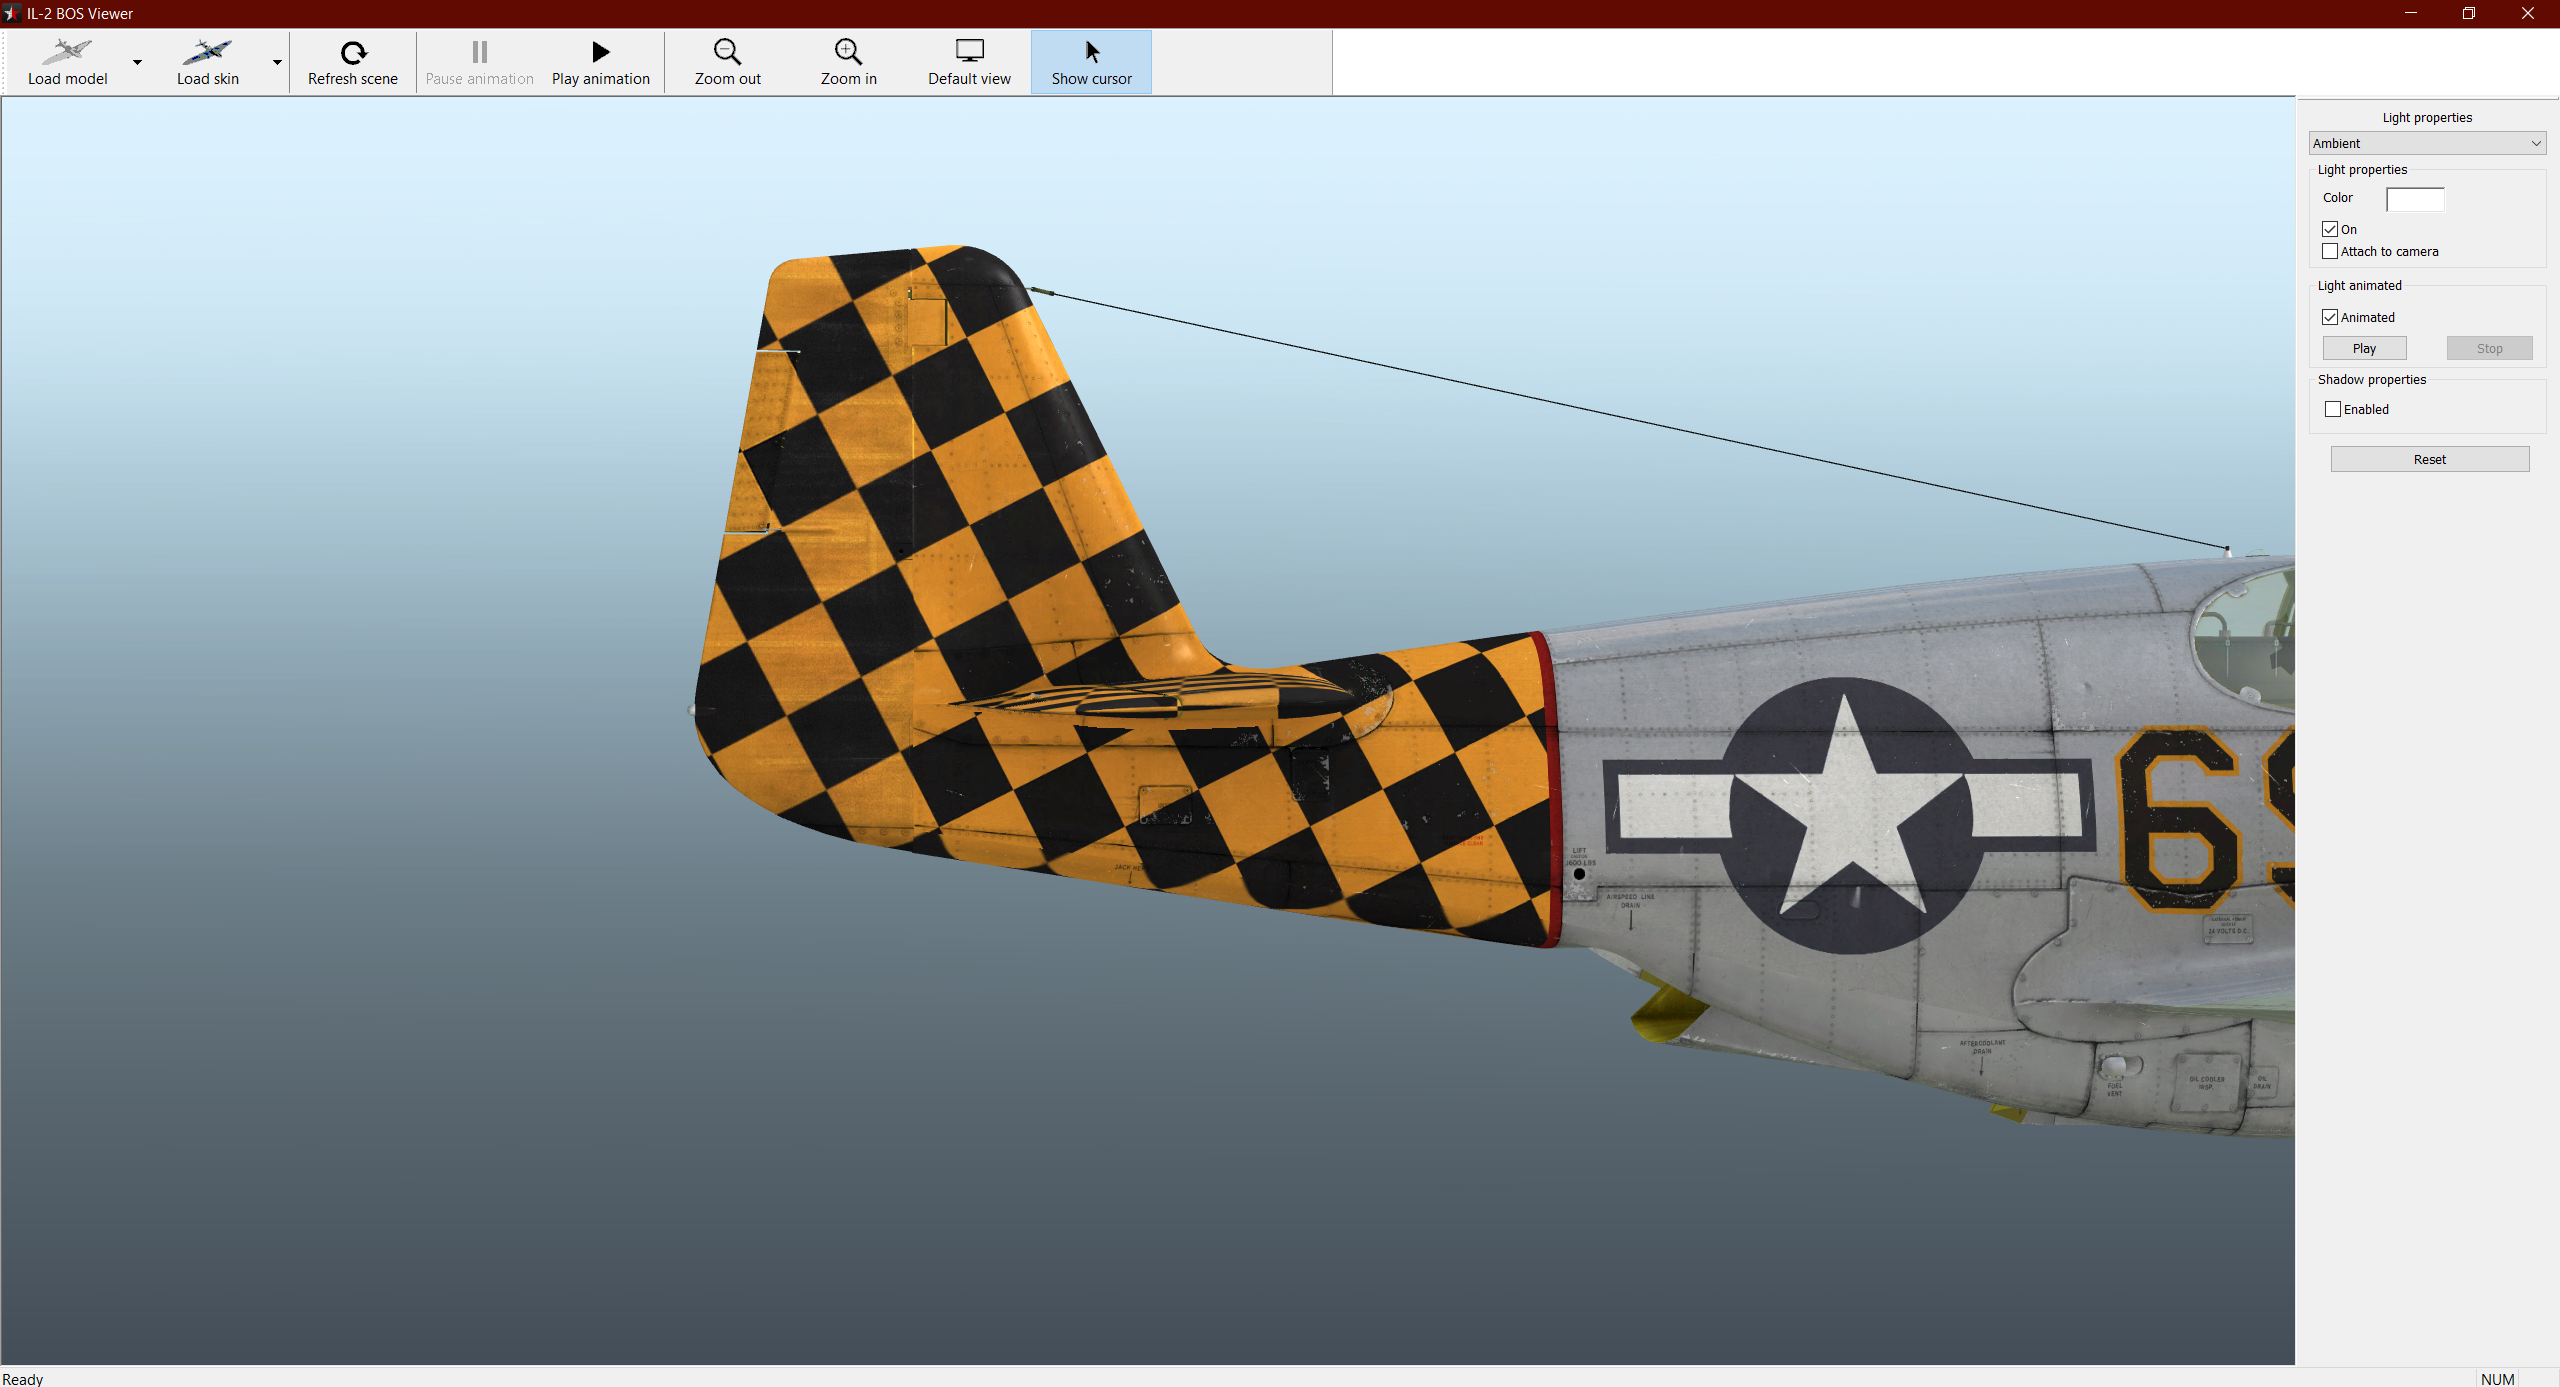Viewport: 2560px width, 1387px height.
Task: Click the Zoom out magnifier icon
Action: (x=727, y=52)
